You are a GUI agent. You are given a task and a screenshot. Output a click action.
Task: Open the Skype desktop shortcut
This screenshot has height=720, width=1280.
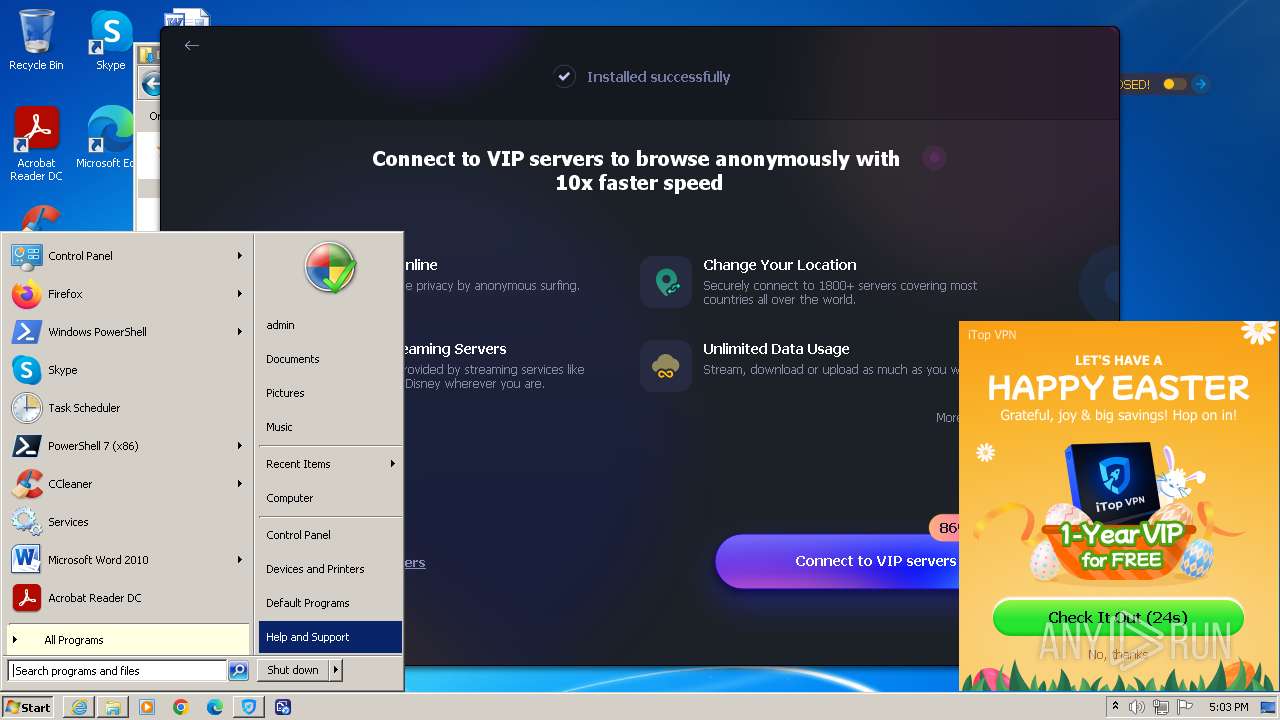111,40
